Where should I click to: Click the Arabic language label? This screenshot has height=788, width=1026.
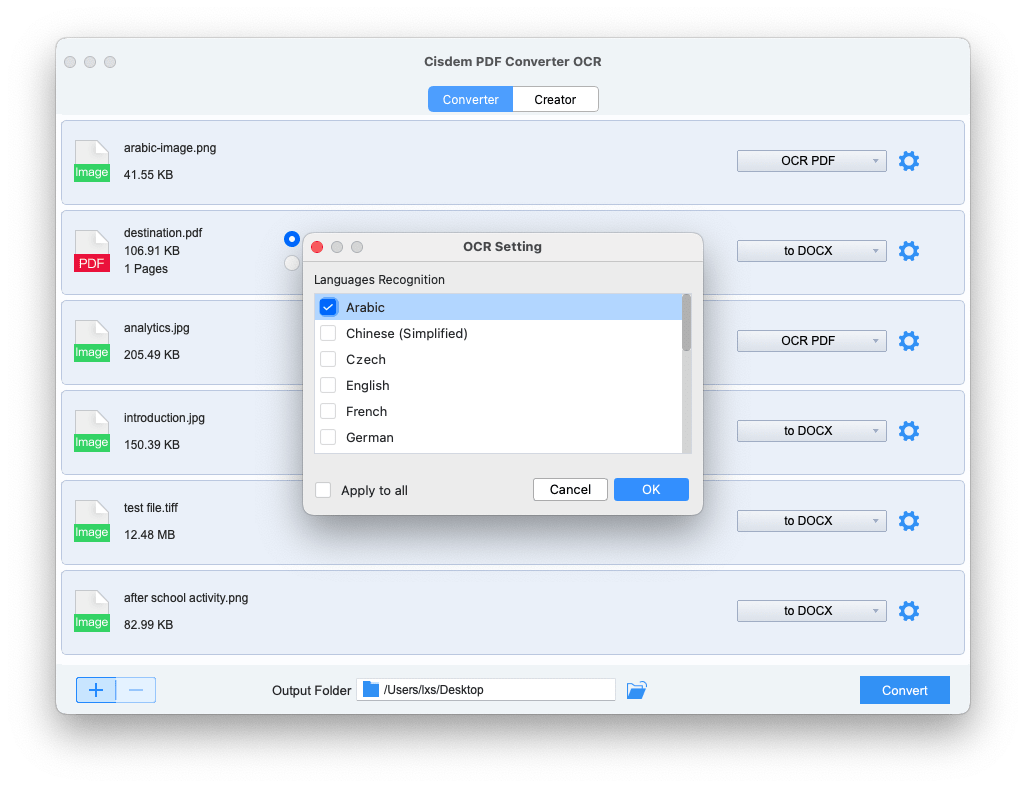(365, 308)
